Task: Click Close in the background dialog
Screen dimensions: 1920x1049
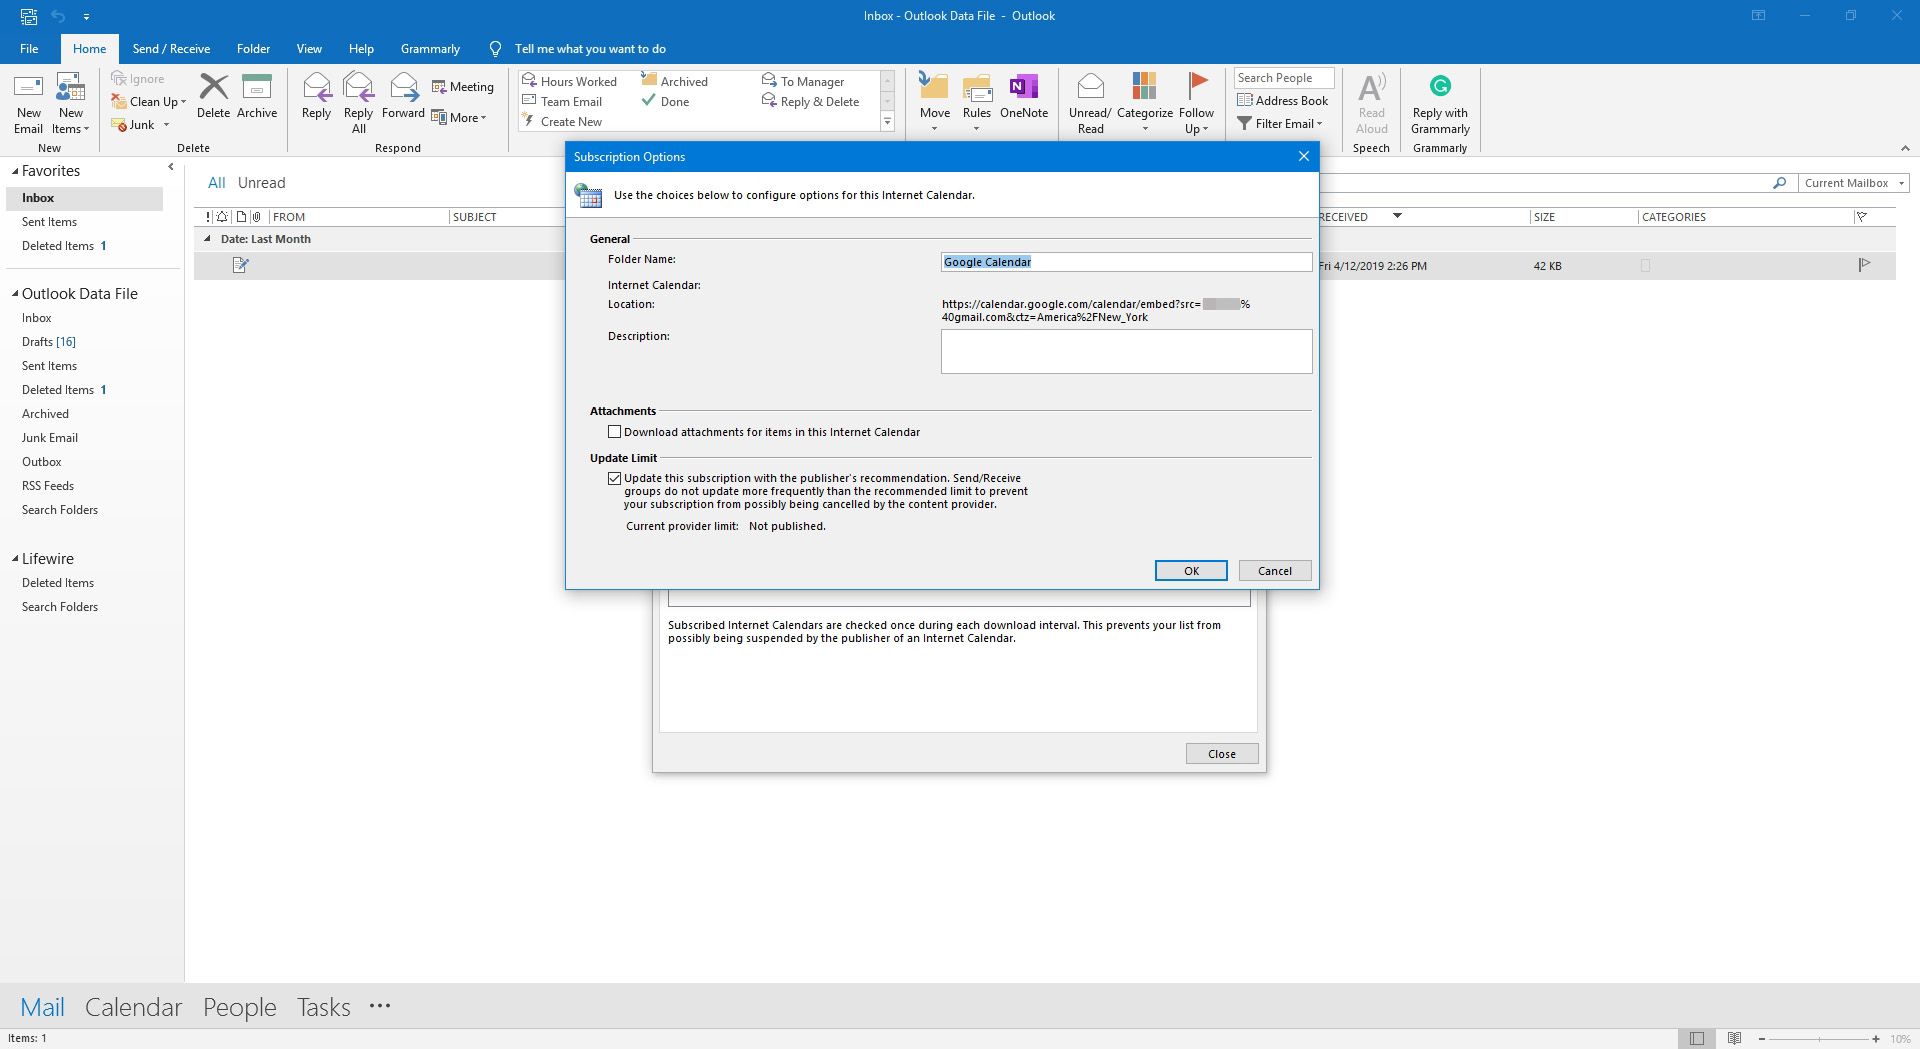Action: 1222,754
